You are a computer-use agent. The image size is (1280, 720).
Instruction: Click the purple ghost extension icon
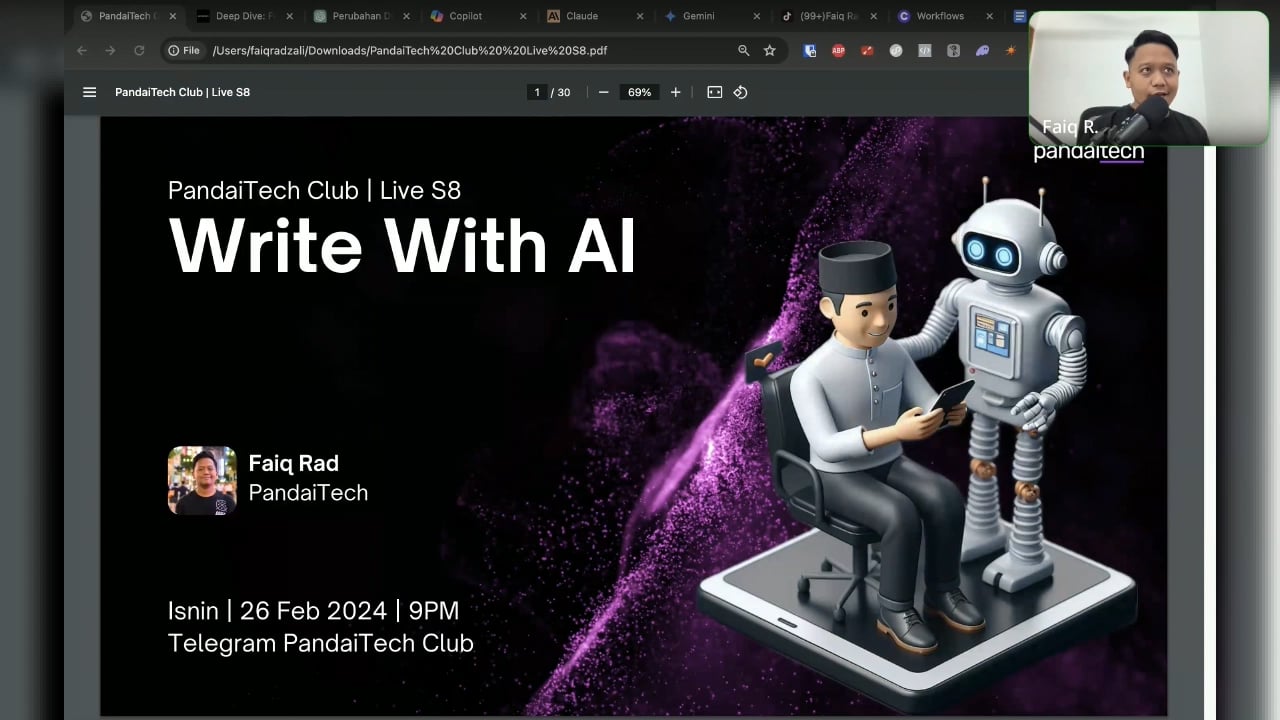click(983, 50)
